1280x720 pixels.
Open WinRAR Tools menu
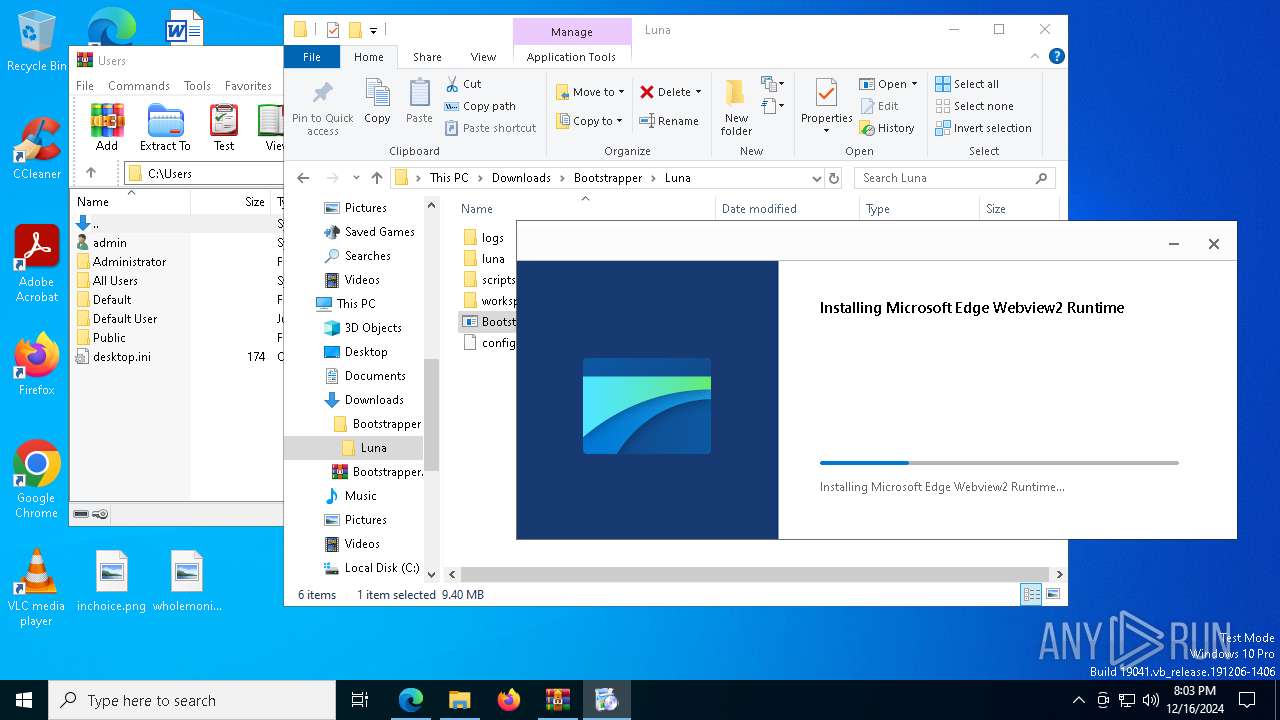coord(197,86)
